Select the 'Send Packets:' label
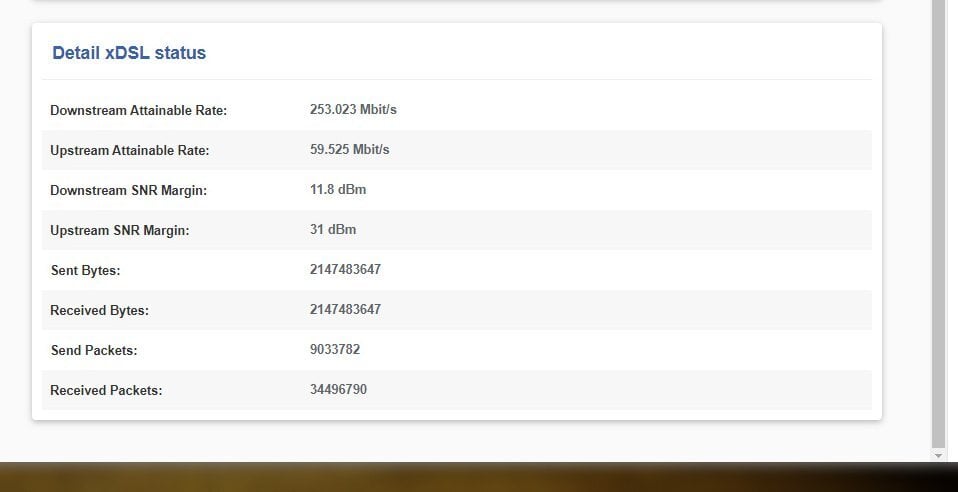Viewport: 958px width, 492px height. (x=94, y=350)
